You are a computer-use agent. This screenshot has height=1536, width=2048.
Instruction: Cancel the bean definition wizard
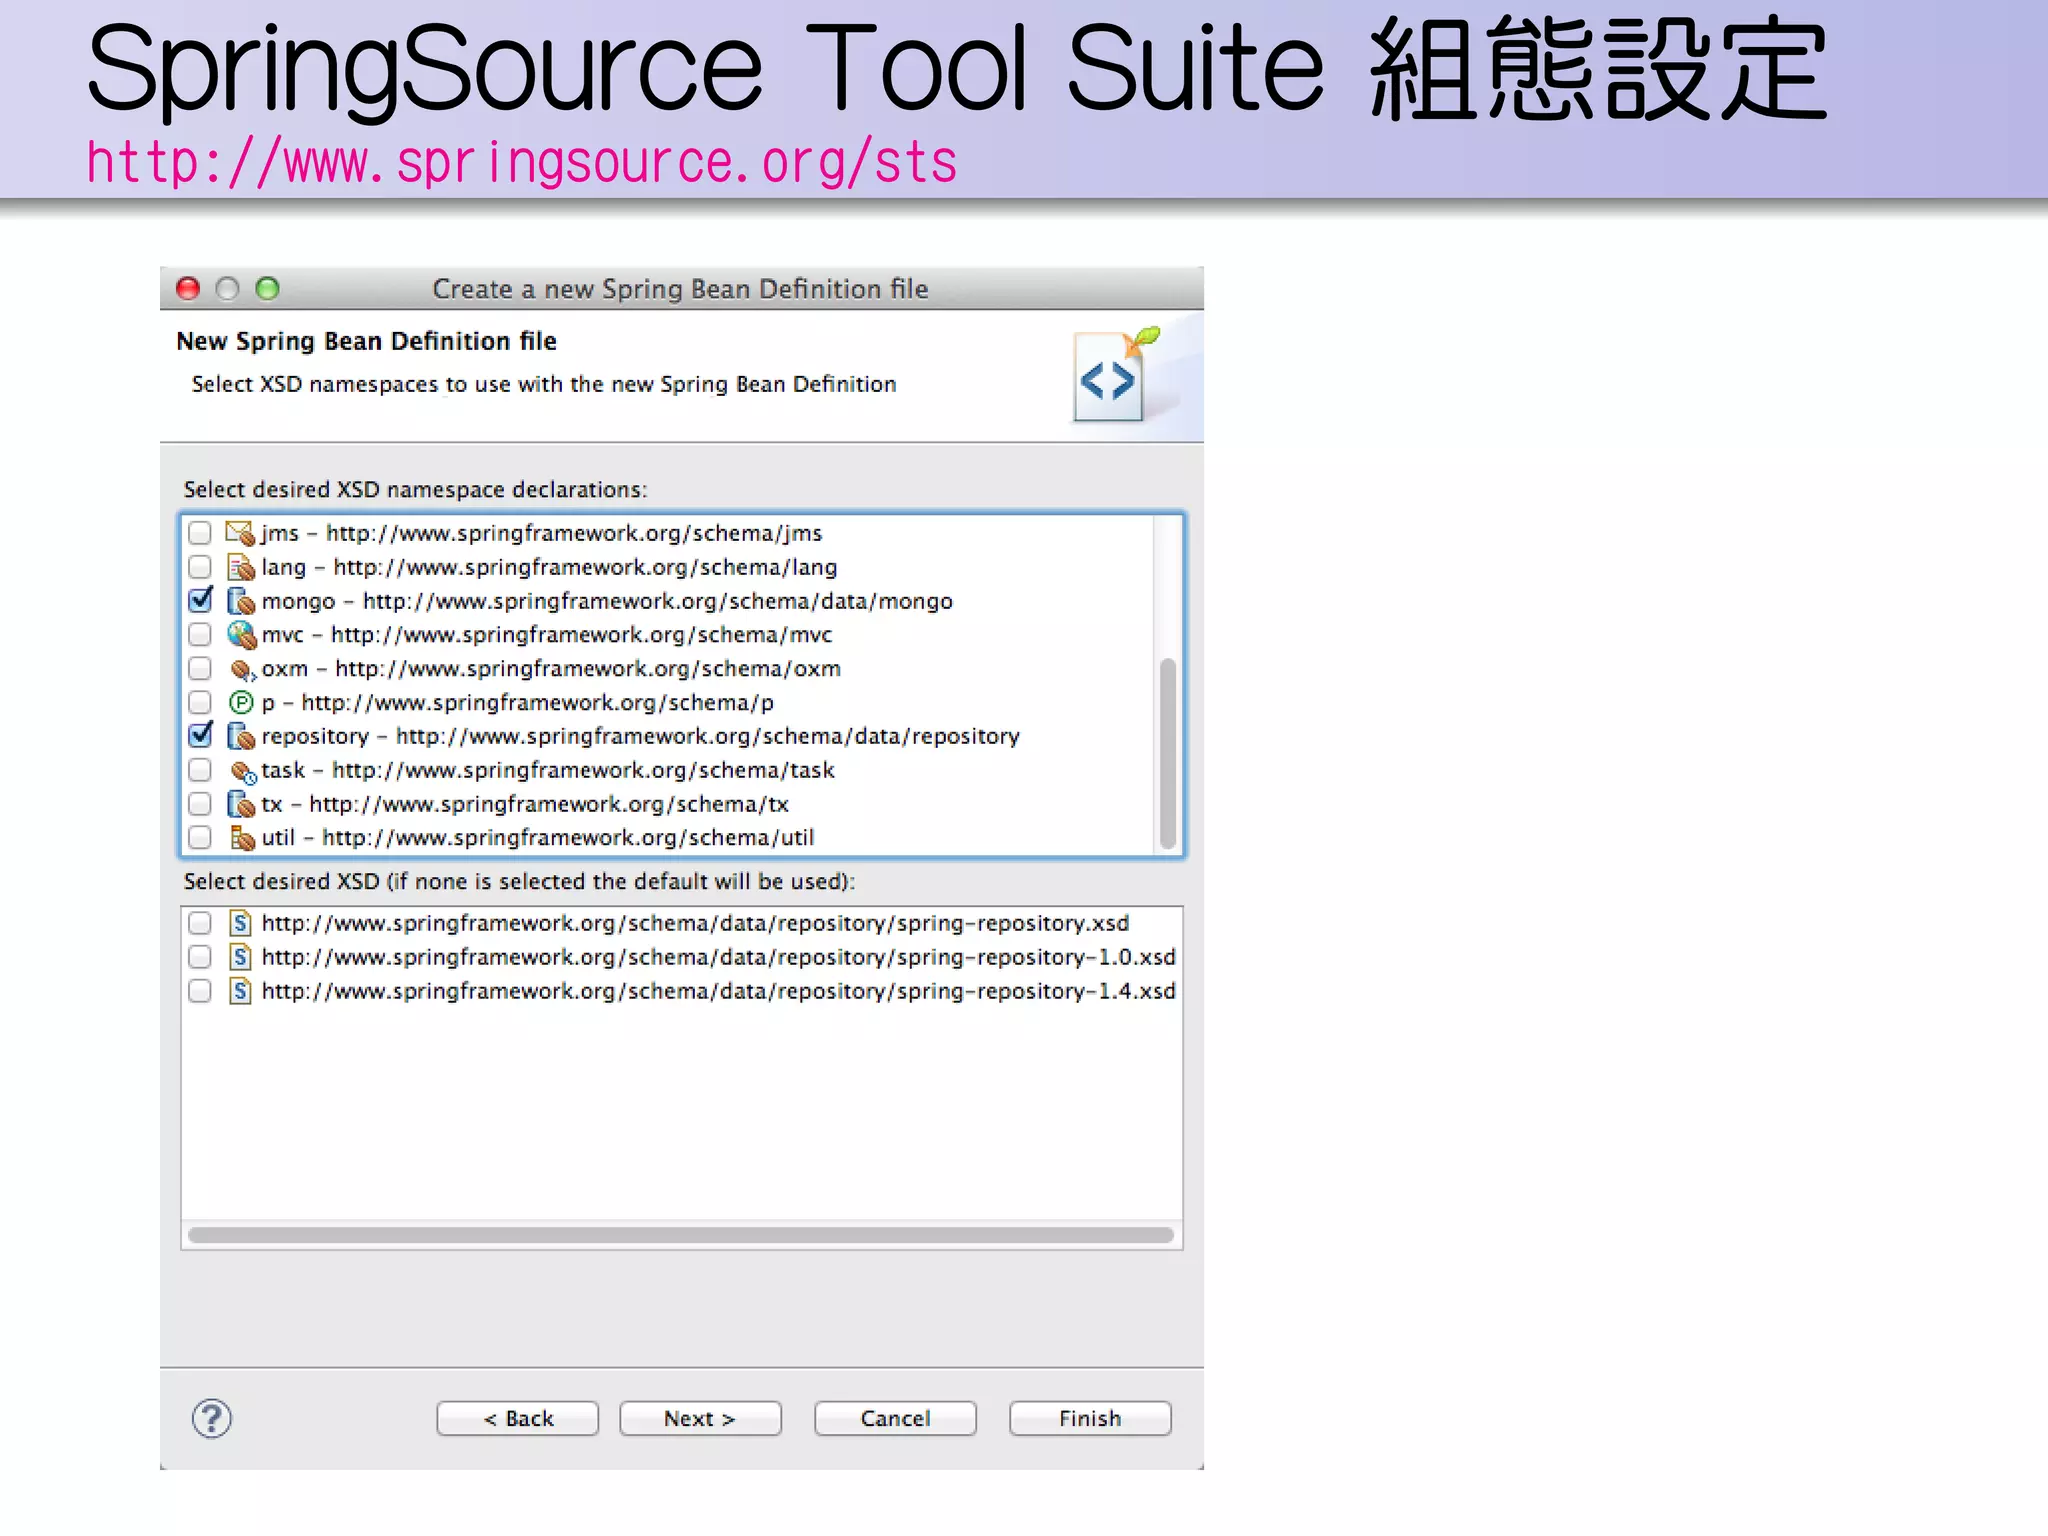[x=895, y=1418]
